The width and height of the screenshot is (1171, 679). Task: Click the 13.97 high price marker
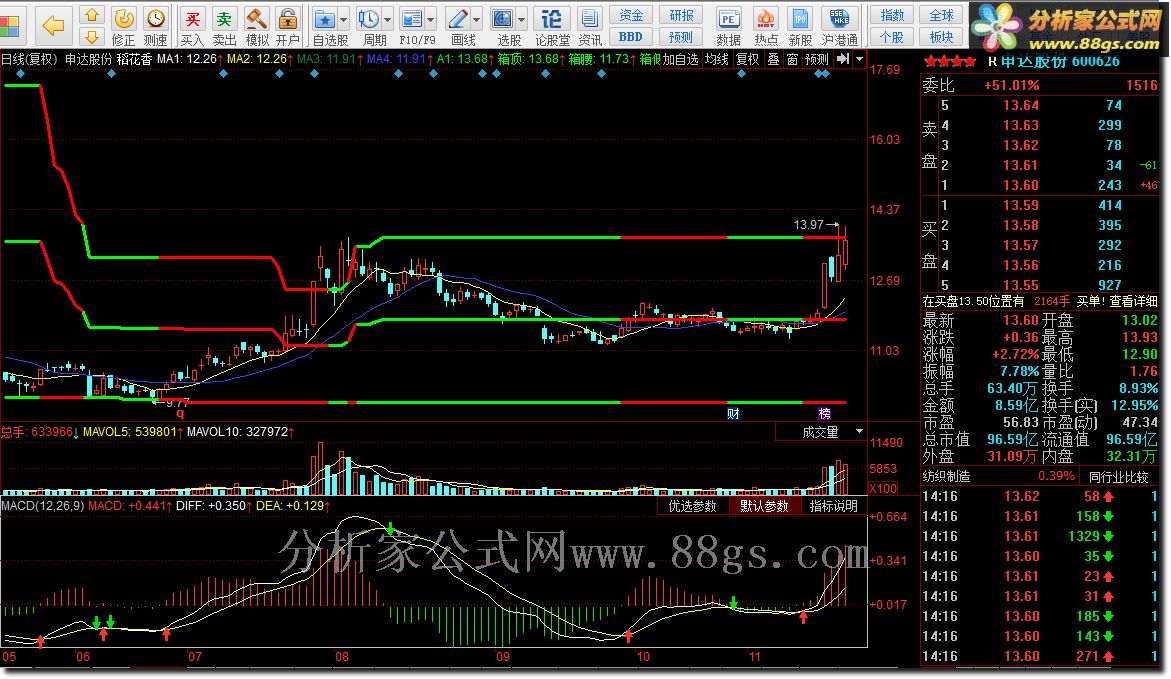[x=809, y=224]
